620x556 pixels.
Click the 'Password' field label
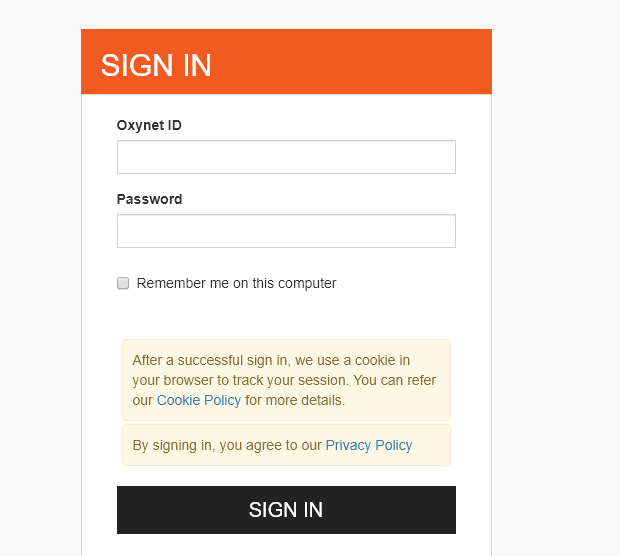pyautogui.click(x=149, y=199)
